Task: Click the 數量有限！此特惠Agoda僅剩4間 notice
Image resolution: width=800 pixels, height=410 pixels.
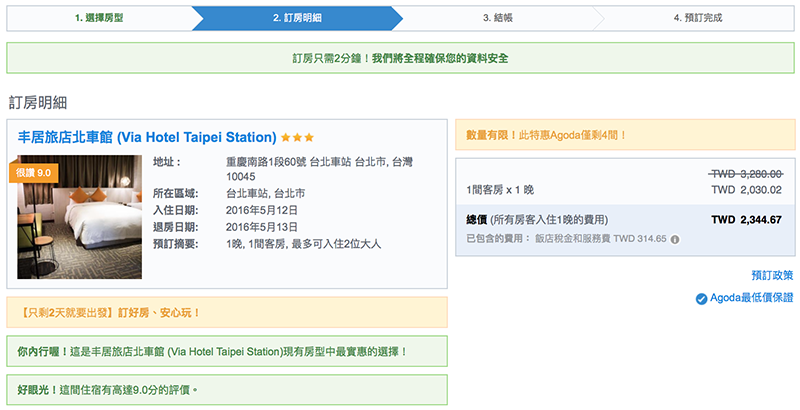Action: coord(626,135)
